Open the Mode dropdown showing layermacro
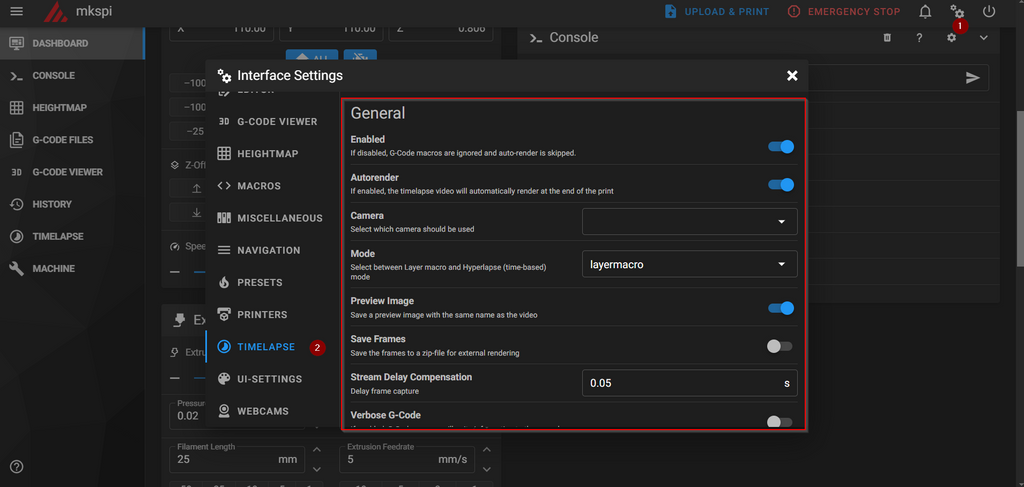The image size is (1024, 487). tap(690, 264)
